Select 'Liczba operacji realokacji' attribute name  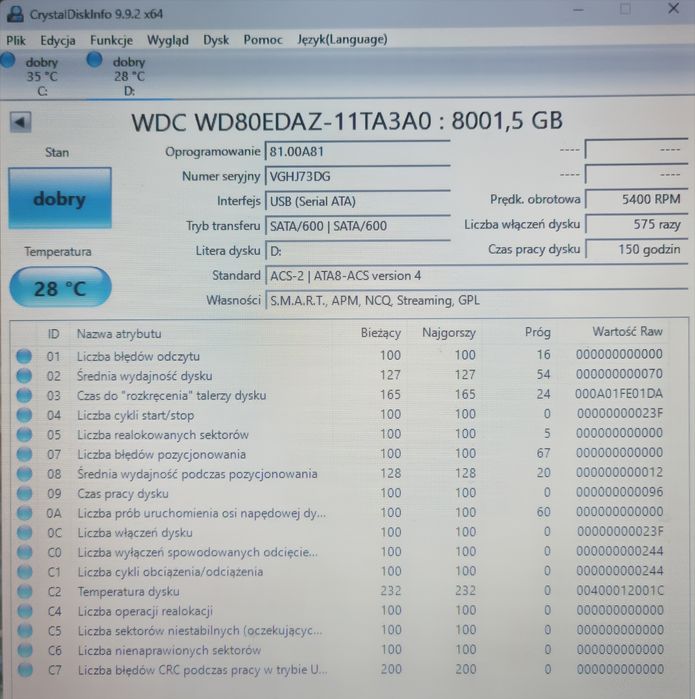tap(145, 611)
